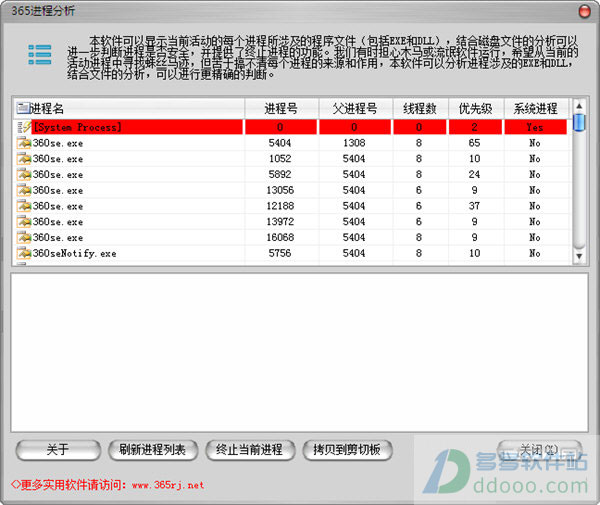Click process ID cell 5756
600x505 pixels.
[x=280, y=253]
